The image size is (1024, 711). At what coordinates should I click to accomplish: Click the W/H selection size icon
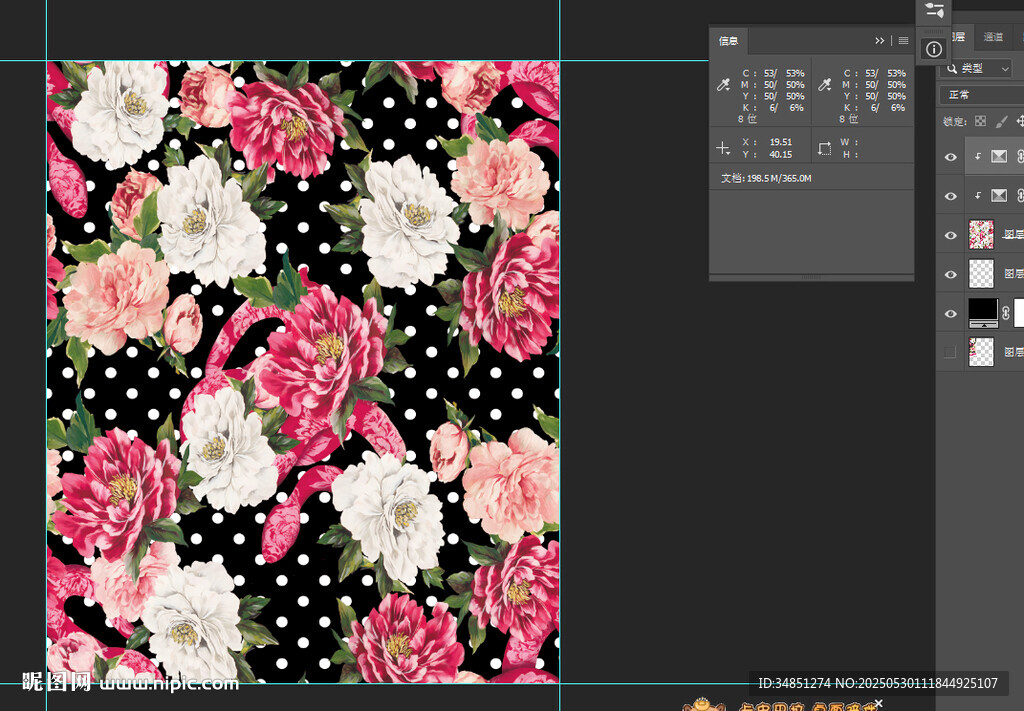pyautogui.click(x=825, y=148)
